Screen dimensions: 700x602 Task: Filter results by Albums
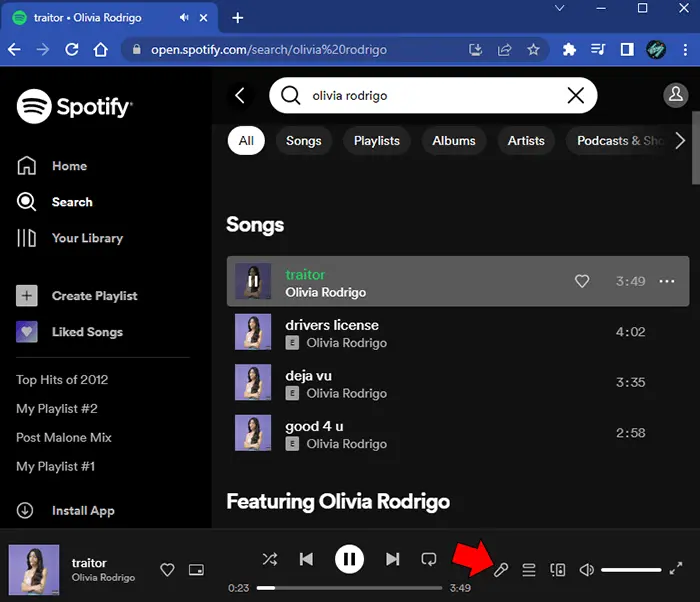pyautogui.click(x=454, y=141)
